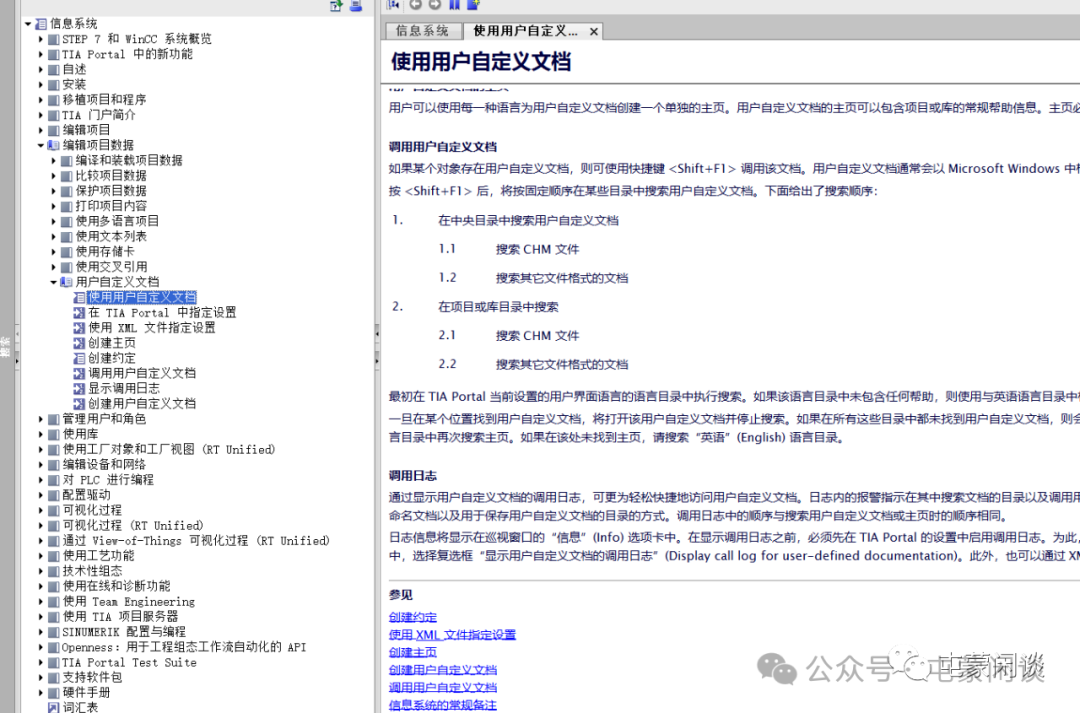Open the 创建约定 link under 参见
The height and width of the screenshot is (713, 1080).
click(413, 617)
